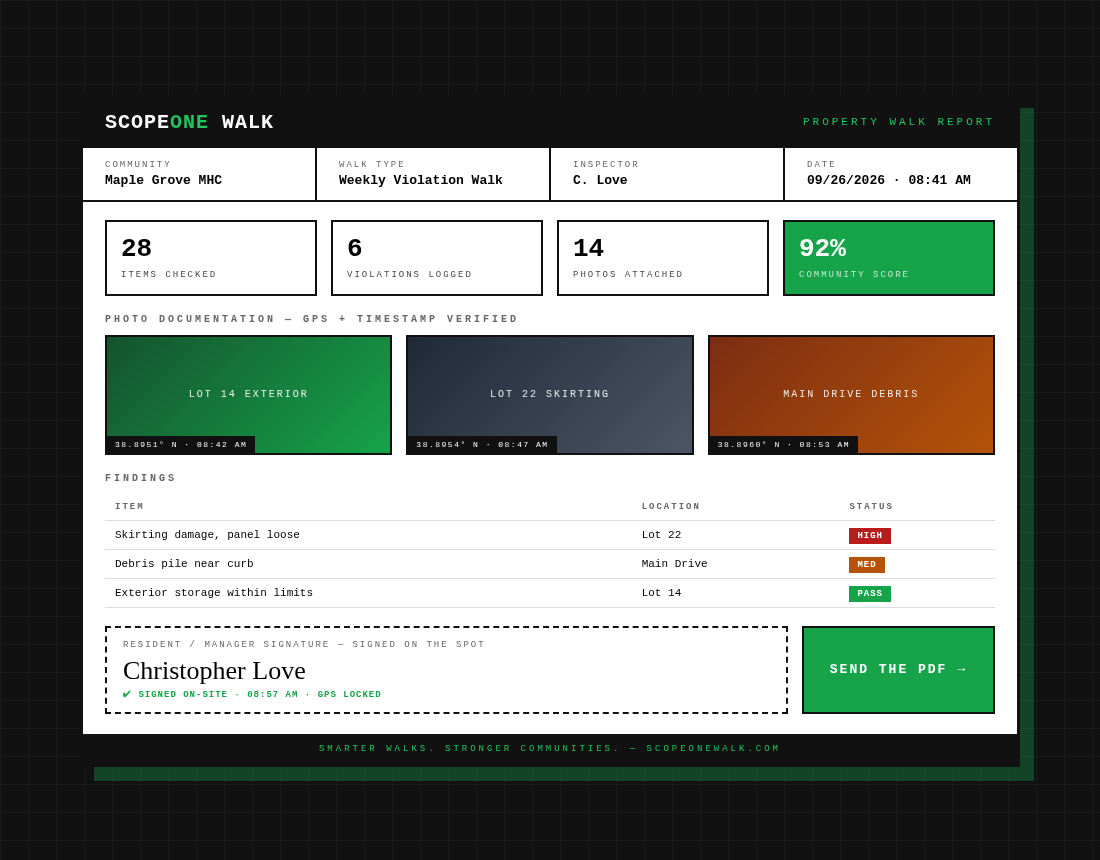Click the scopeonewalk.com footer tagline
This screenshot has width=1100, height=860.
pos(549,748)
